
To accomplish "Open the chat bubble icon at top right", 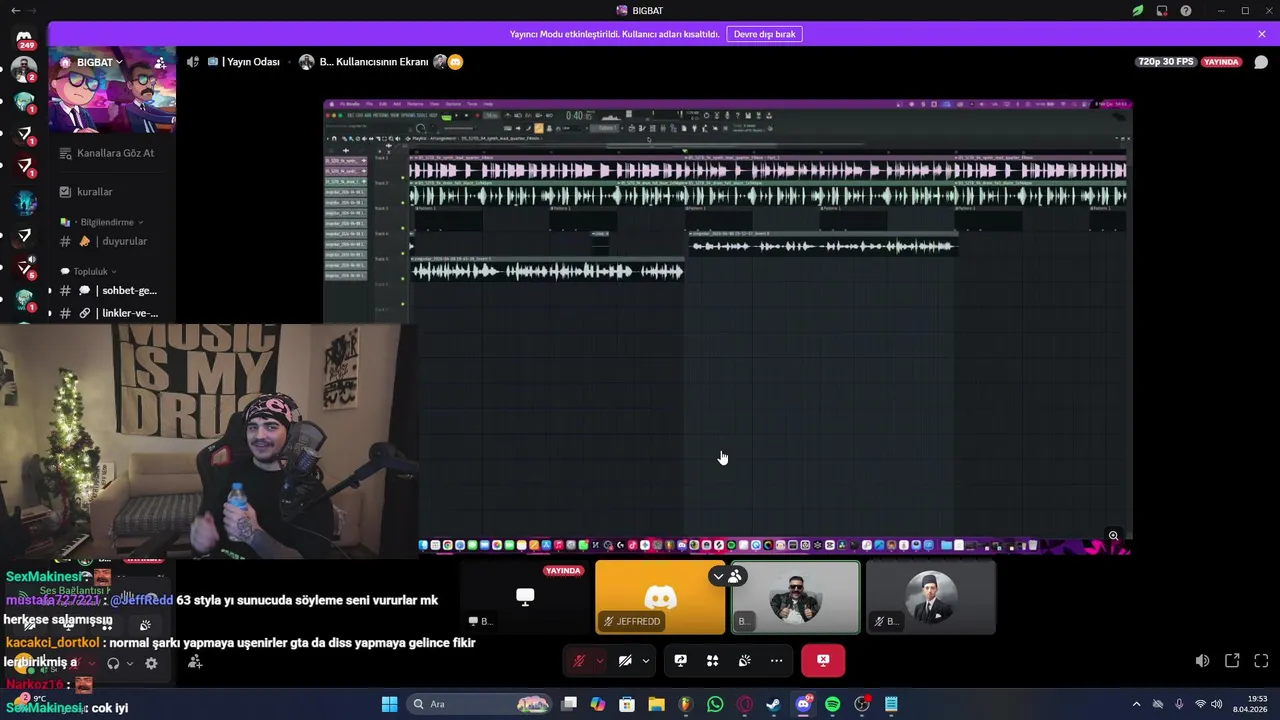I will click(1261, 62).
